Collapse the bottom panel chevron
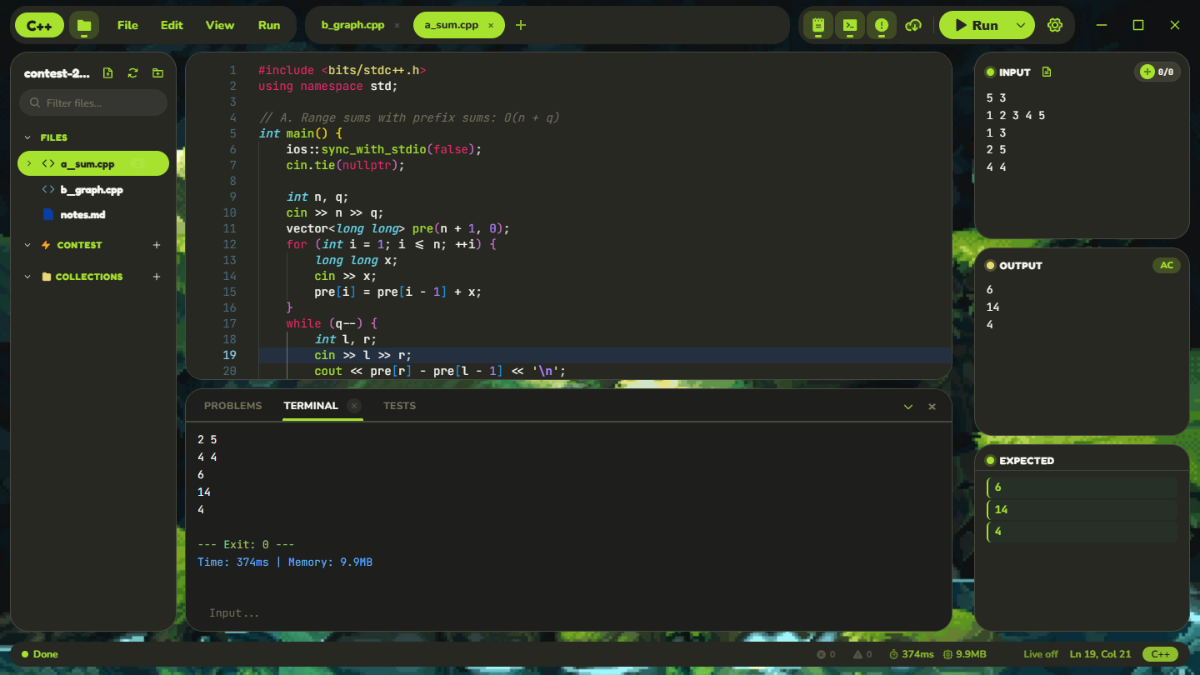Image resolution: width=1200 pixels, height=675 pixels. coord(908,407)
